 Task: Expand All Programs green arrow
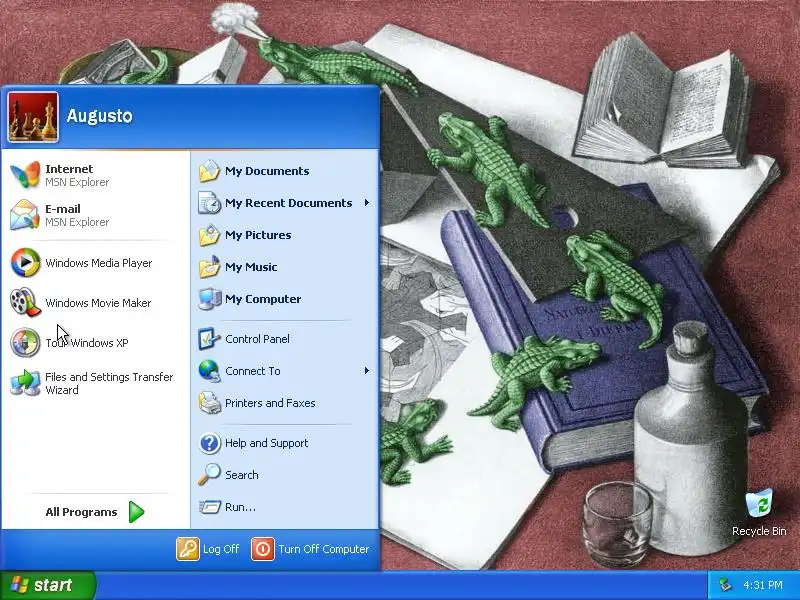tap(136, 512)
